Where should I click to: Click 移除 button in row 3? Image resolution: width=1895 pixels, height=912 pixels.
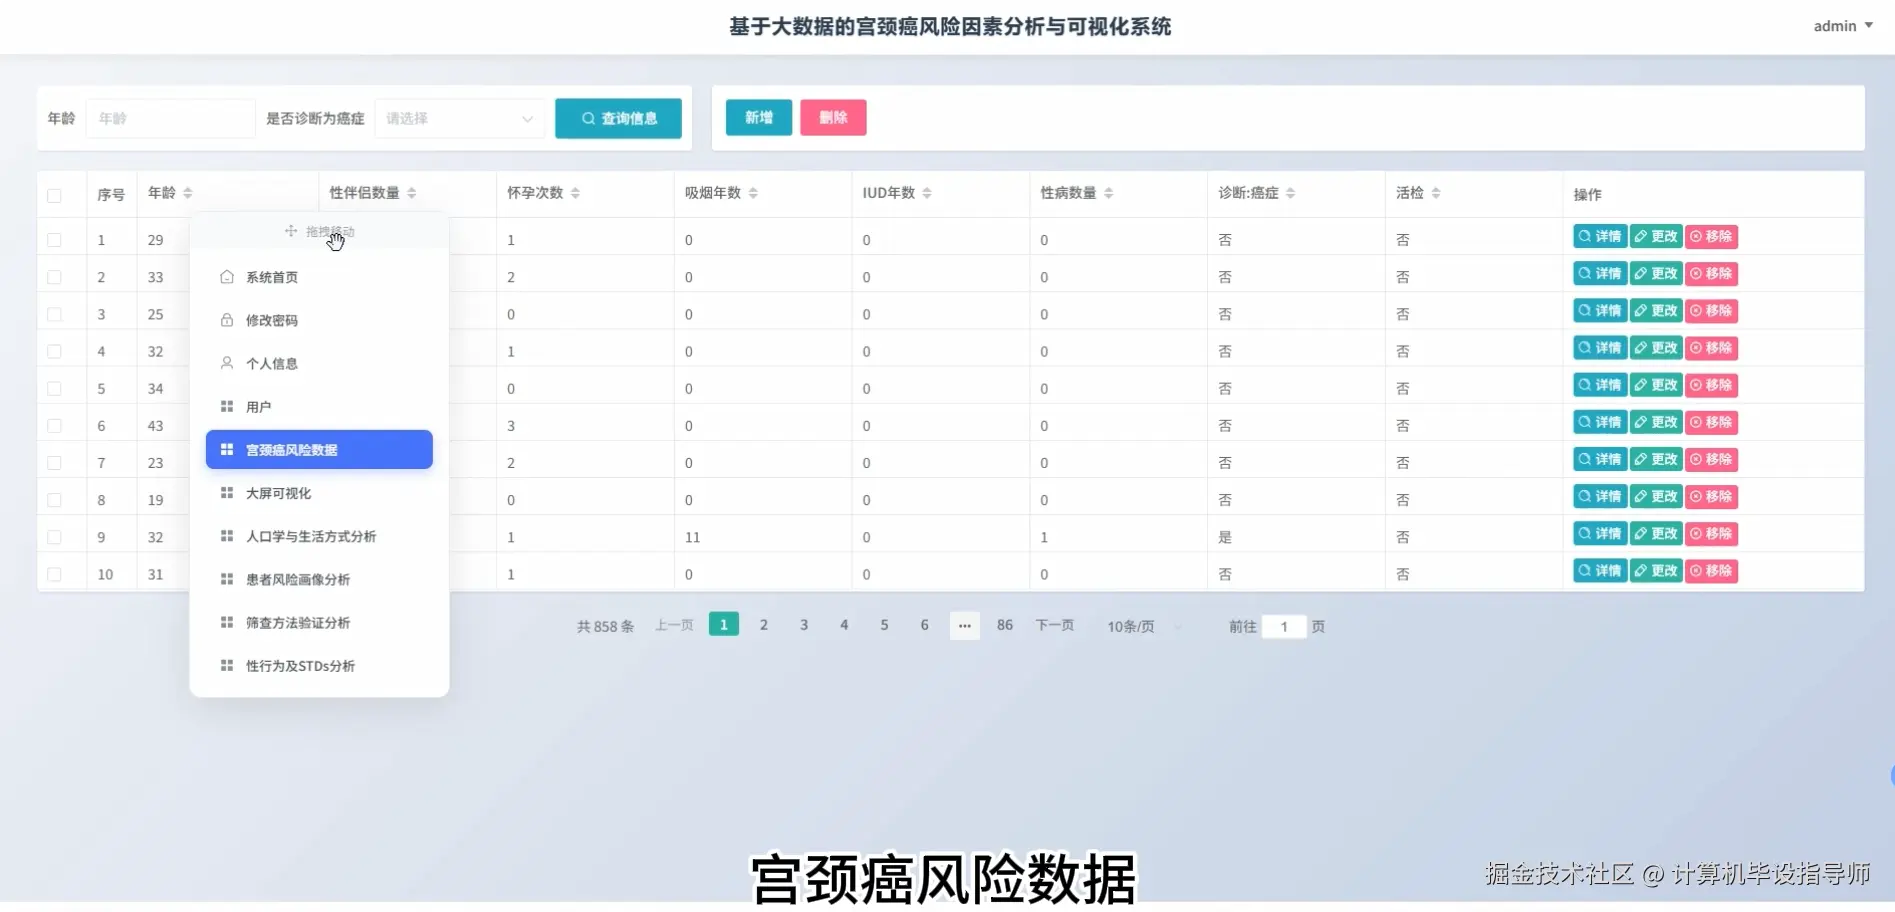pos(1711,311)
